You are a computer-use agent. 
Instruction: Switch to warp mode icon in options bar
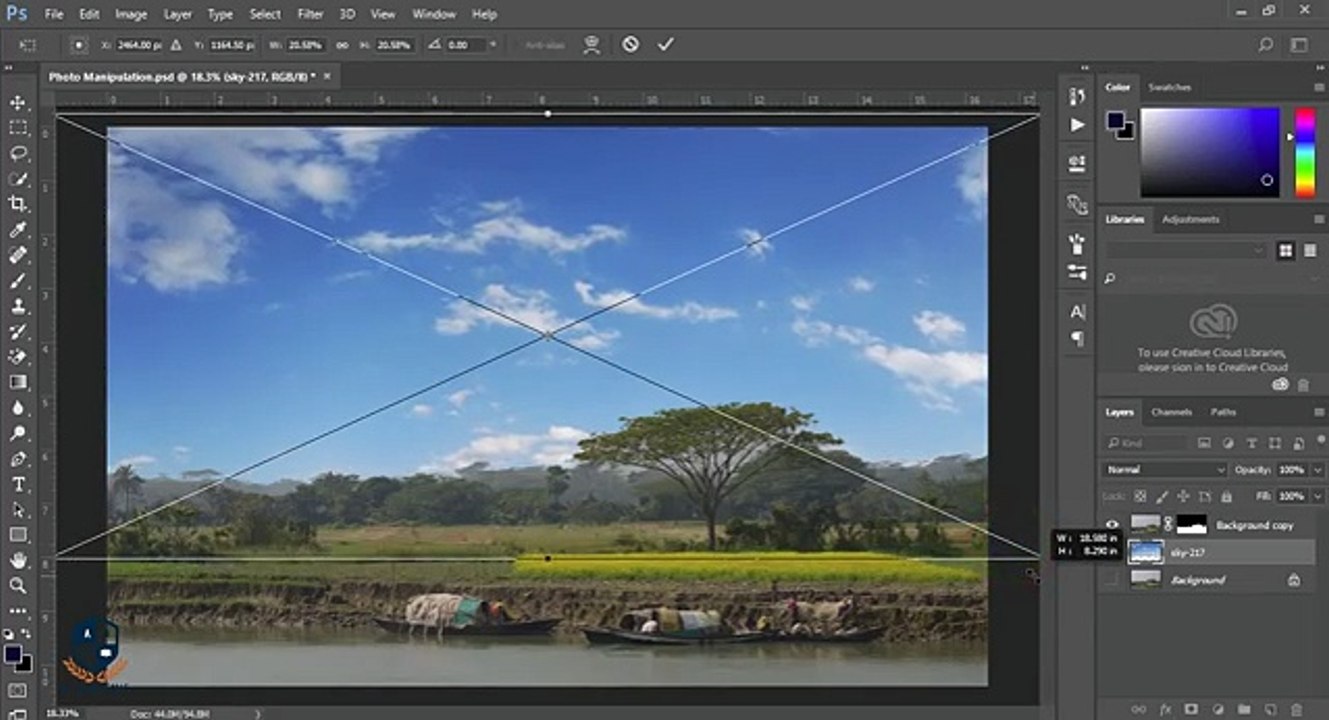(x=592, y=44)
